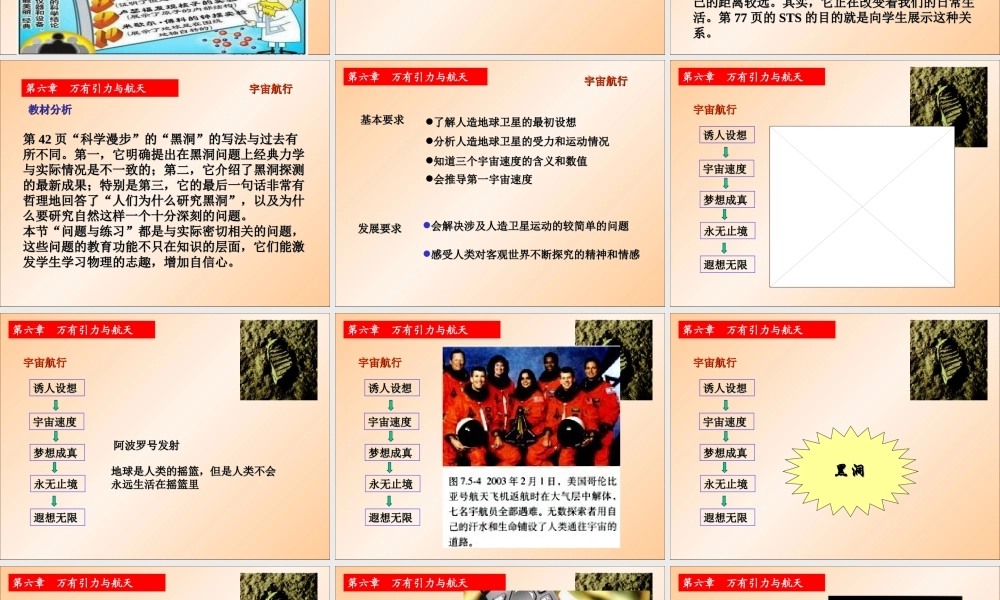Click the yellow 黑洞 starburst shape
Image resolution: width=1000 pixels, height=600 pixels.
pyautogui.click(x=850, y=471)
